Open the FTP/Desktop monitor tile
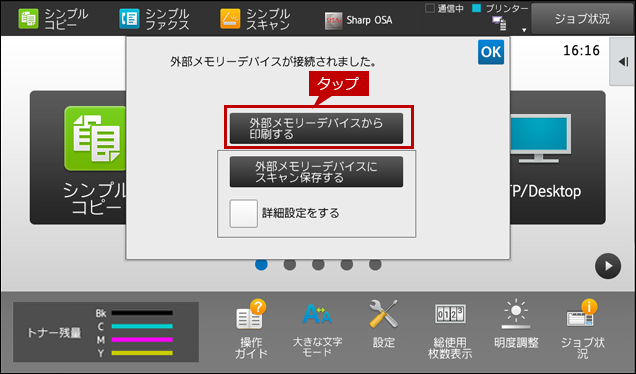The height and width of the screenshot is (374, 636). click(557, 157)
